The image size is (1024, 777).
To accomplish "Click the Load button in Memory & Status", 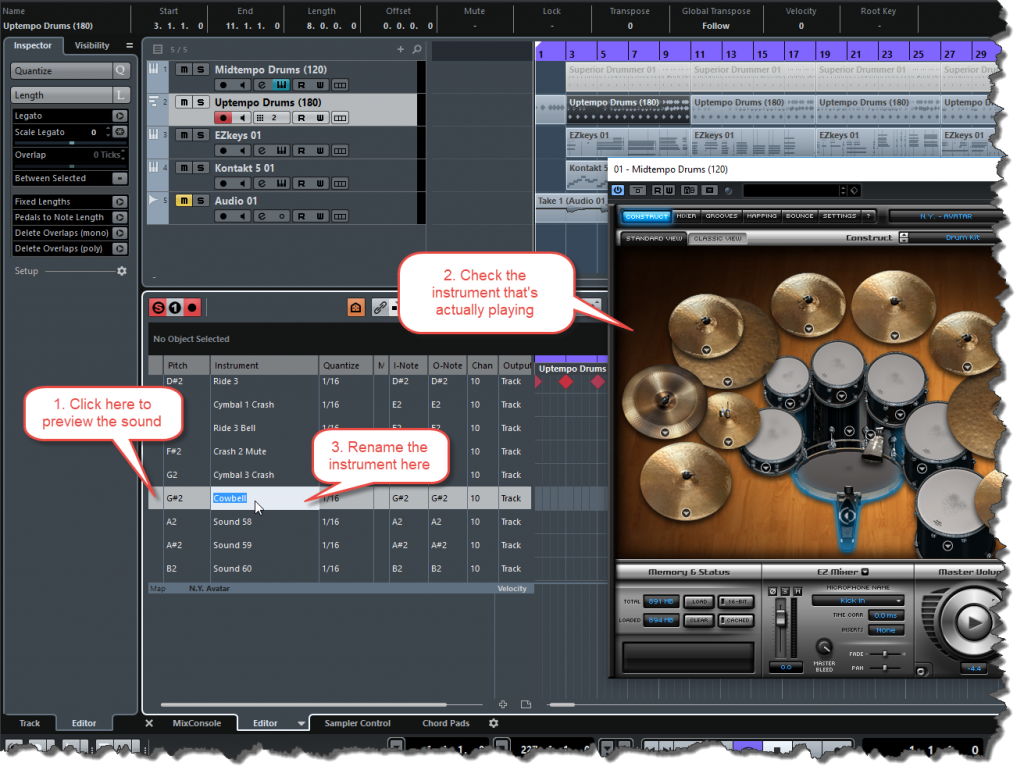I will [x=699, y=601].
